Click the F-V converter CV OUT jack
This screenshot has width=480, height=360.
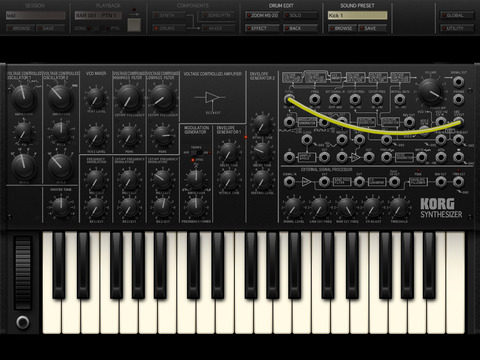[394, 182]
